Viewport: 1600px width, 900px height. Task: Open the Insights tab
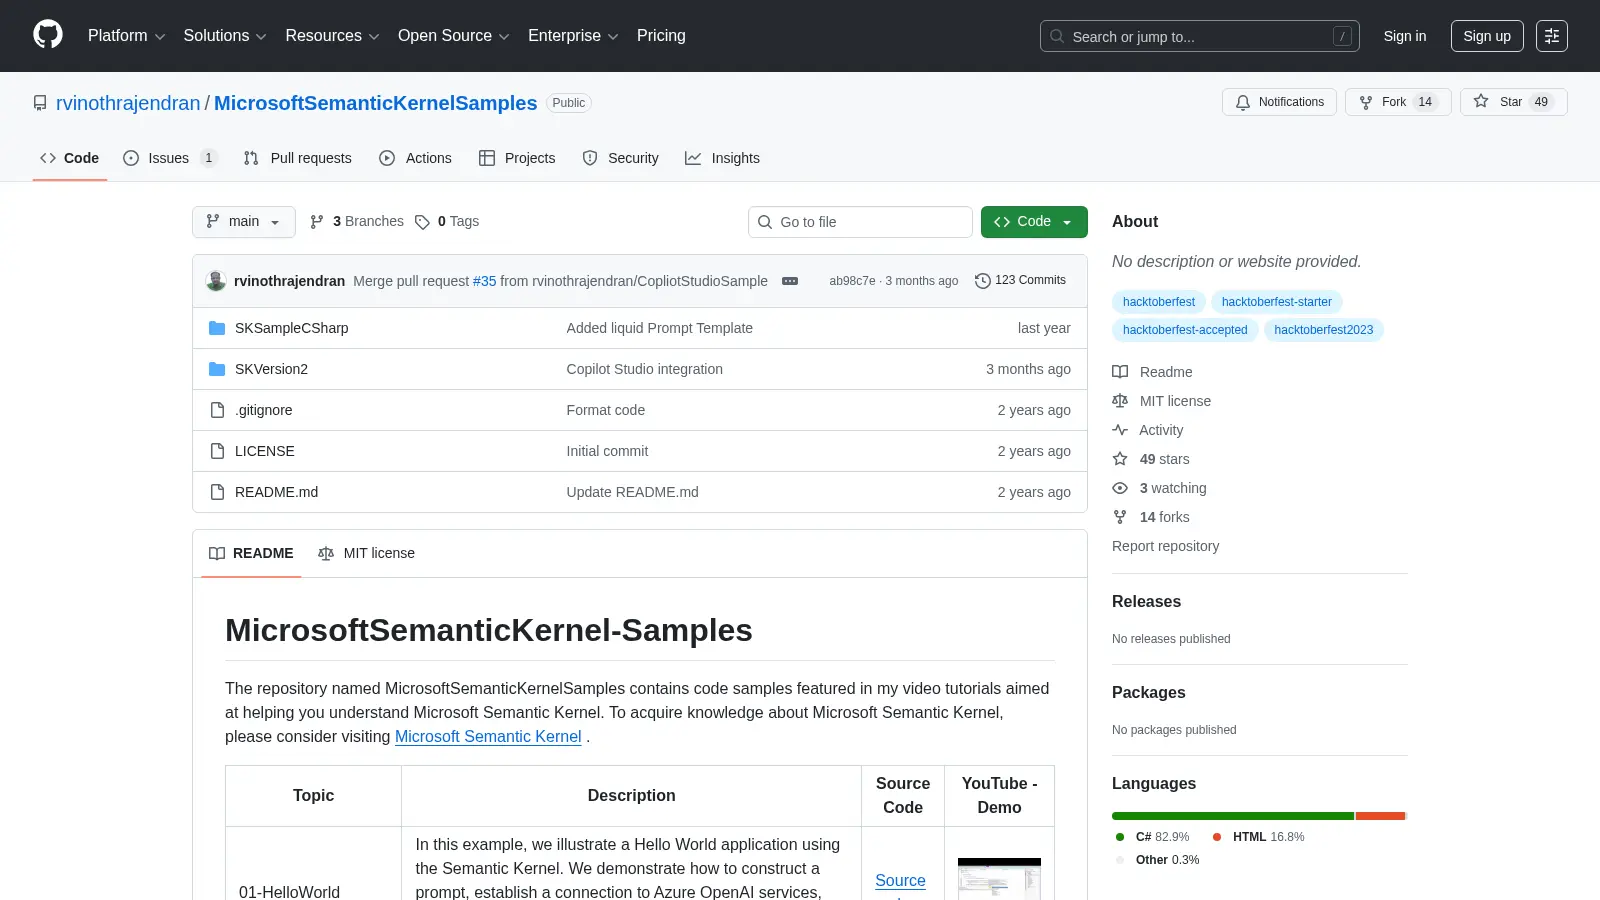(722, 158)
